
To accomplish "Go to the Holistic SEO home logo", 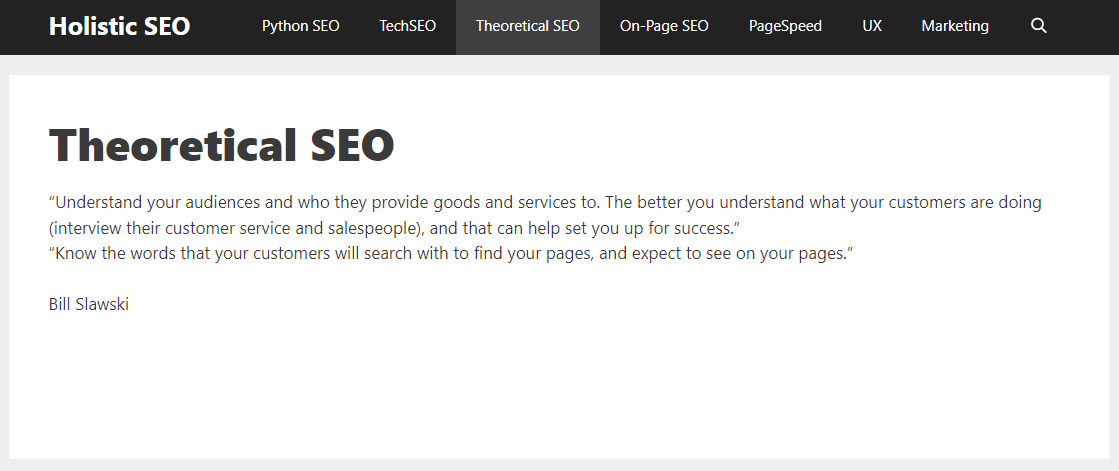I will click(x=119, y=26).
